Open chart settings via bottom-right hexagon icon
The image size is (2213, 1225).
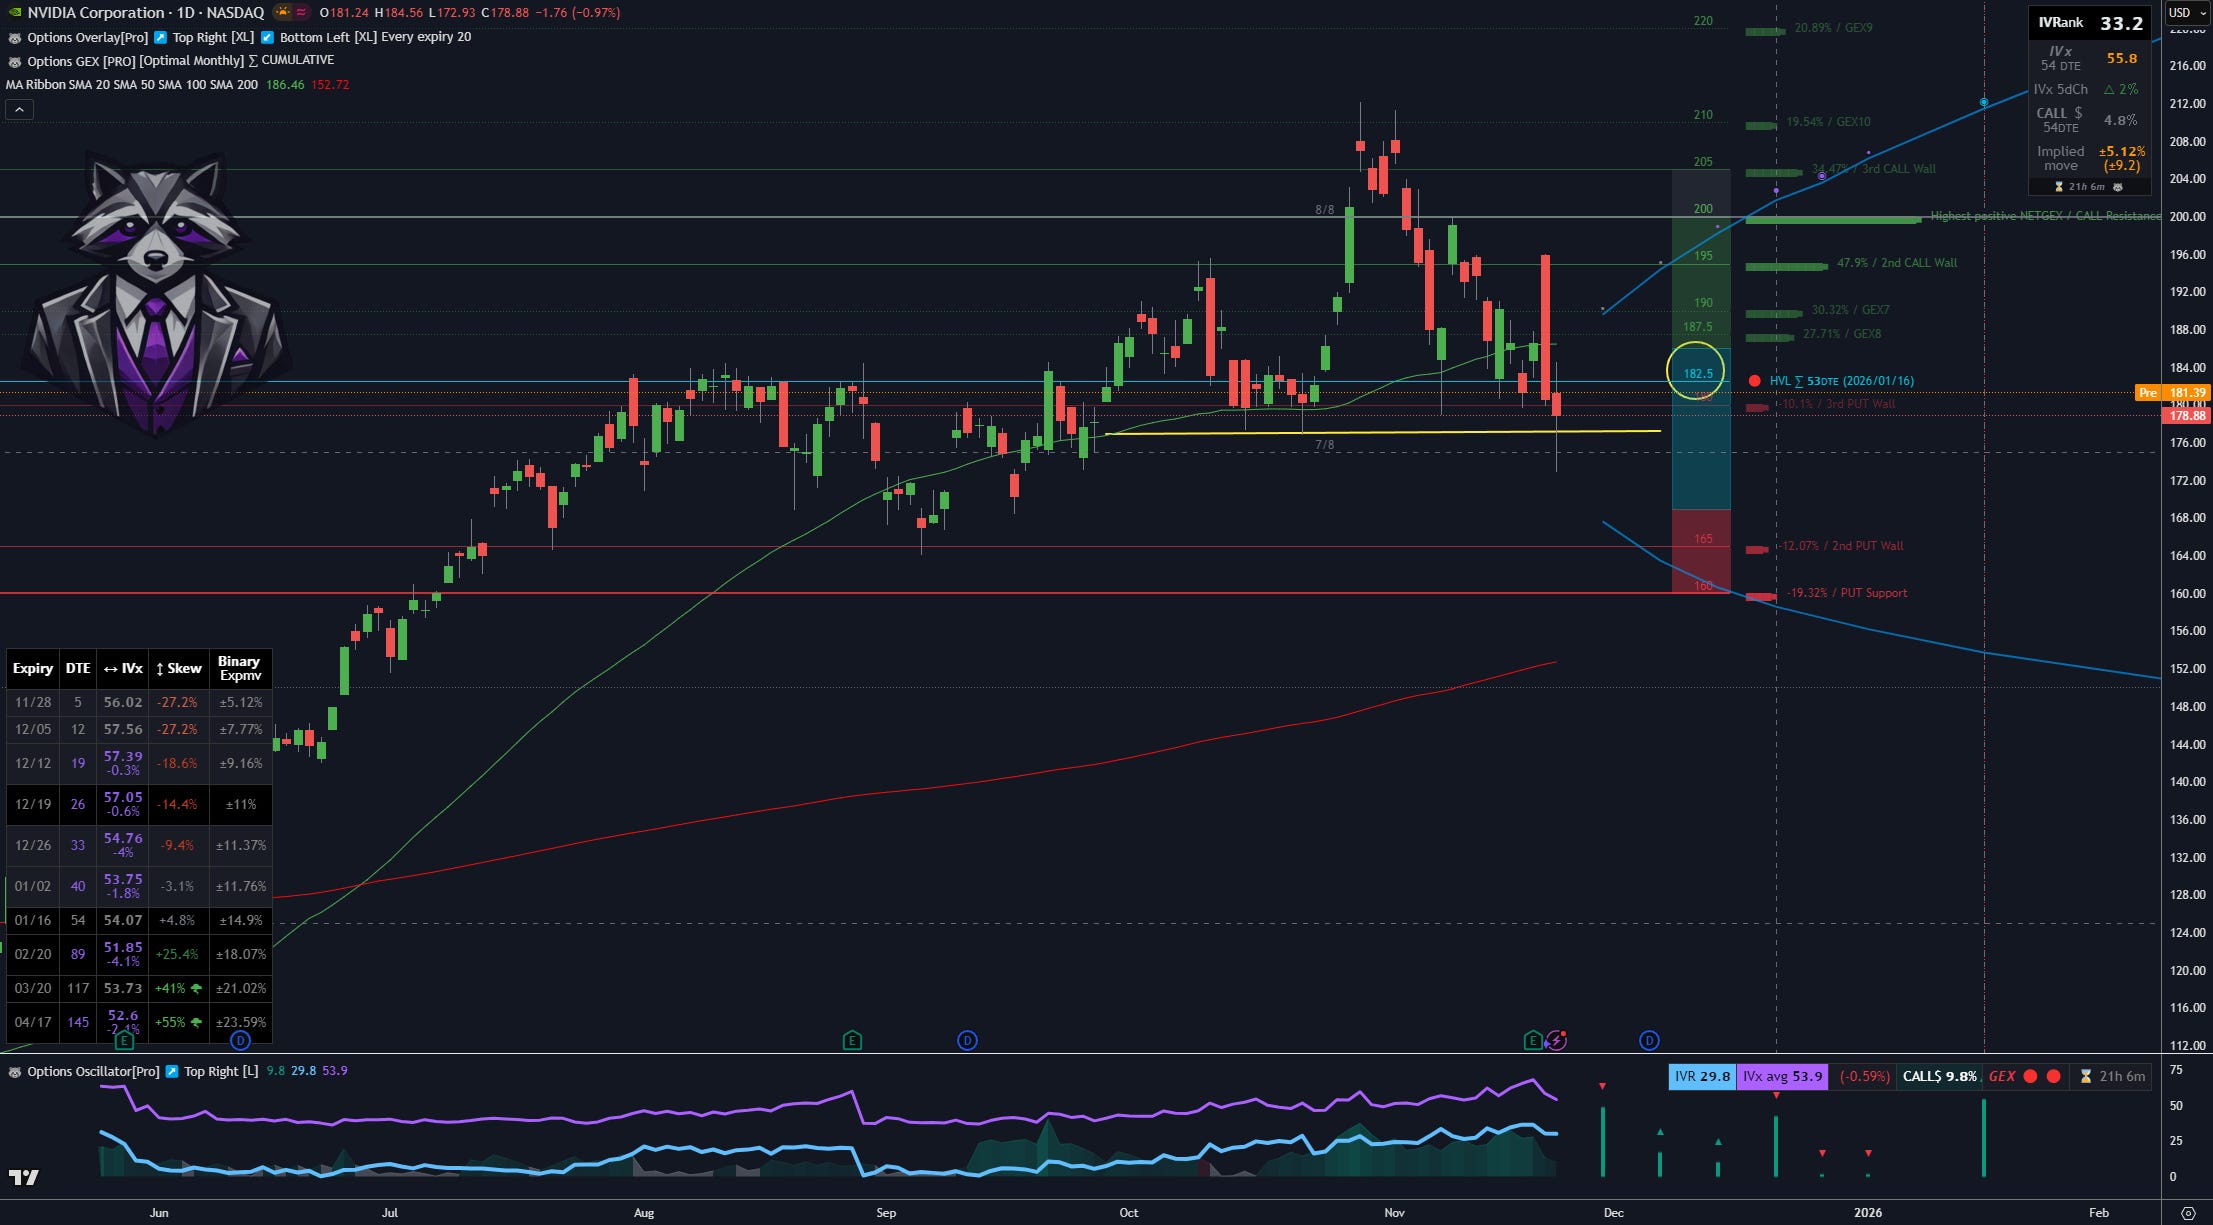[x=2188, y=1213]
